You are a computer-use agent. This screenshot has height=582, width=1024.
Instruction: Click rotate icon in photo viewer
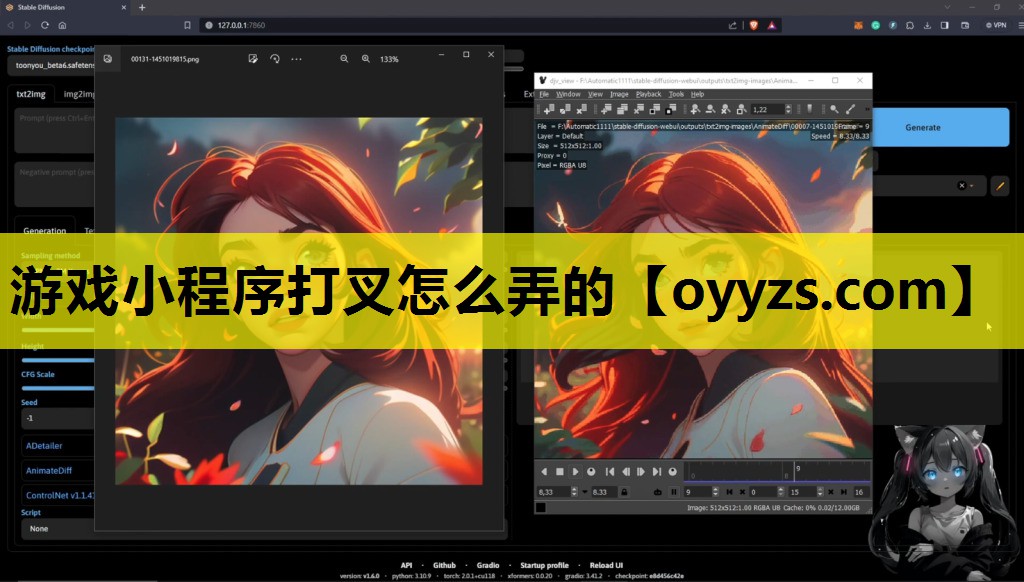[275, 59]
